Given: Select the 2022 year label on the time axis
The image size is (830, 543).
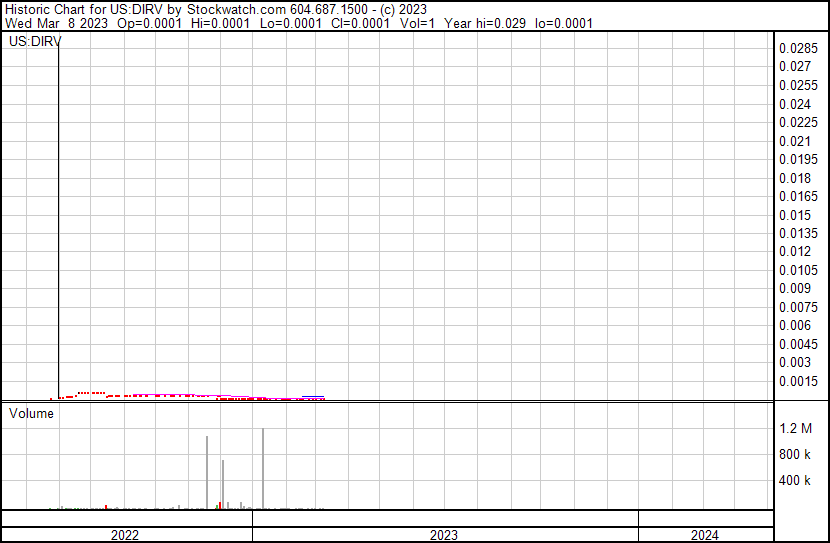Looking at the screenshot, I should pos(124,535).
